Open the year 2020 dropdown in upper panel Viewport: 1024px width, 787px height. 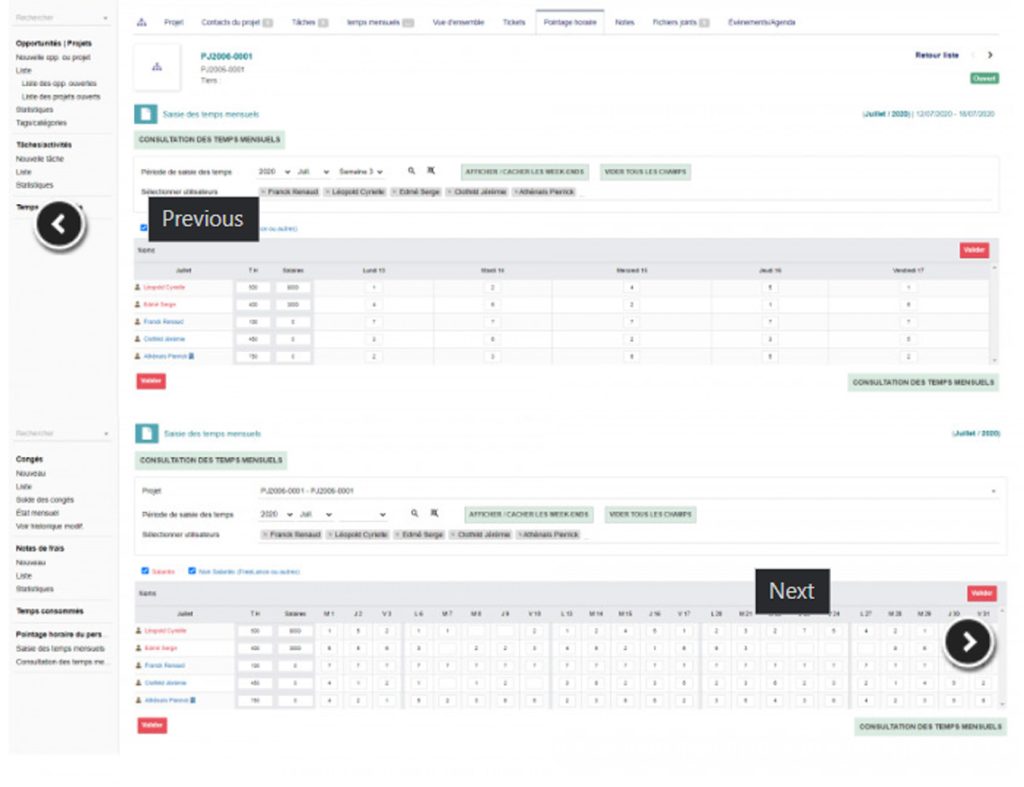click(x=274, y=172)
